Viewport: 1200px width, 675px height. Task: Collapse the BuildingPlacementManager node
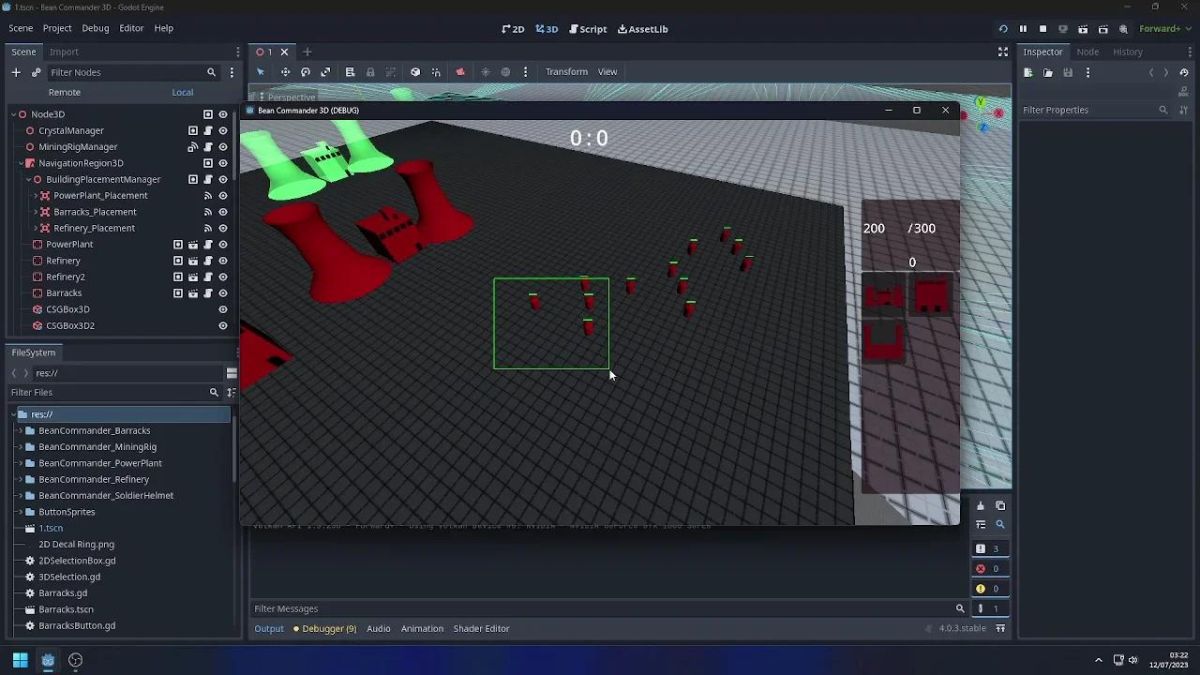29,180
